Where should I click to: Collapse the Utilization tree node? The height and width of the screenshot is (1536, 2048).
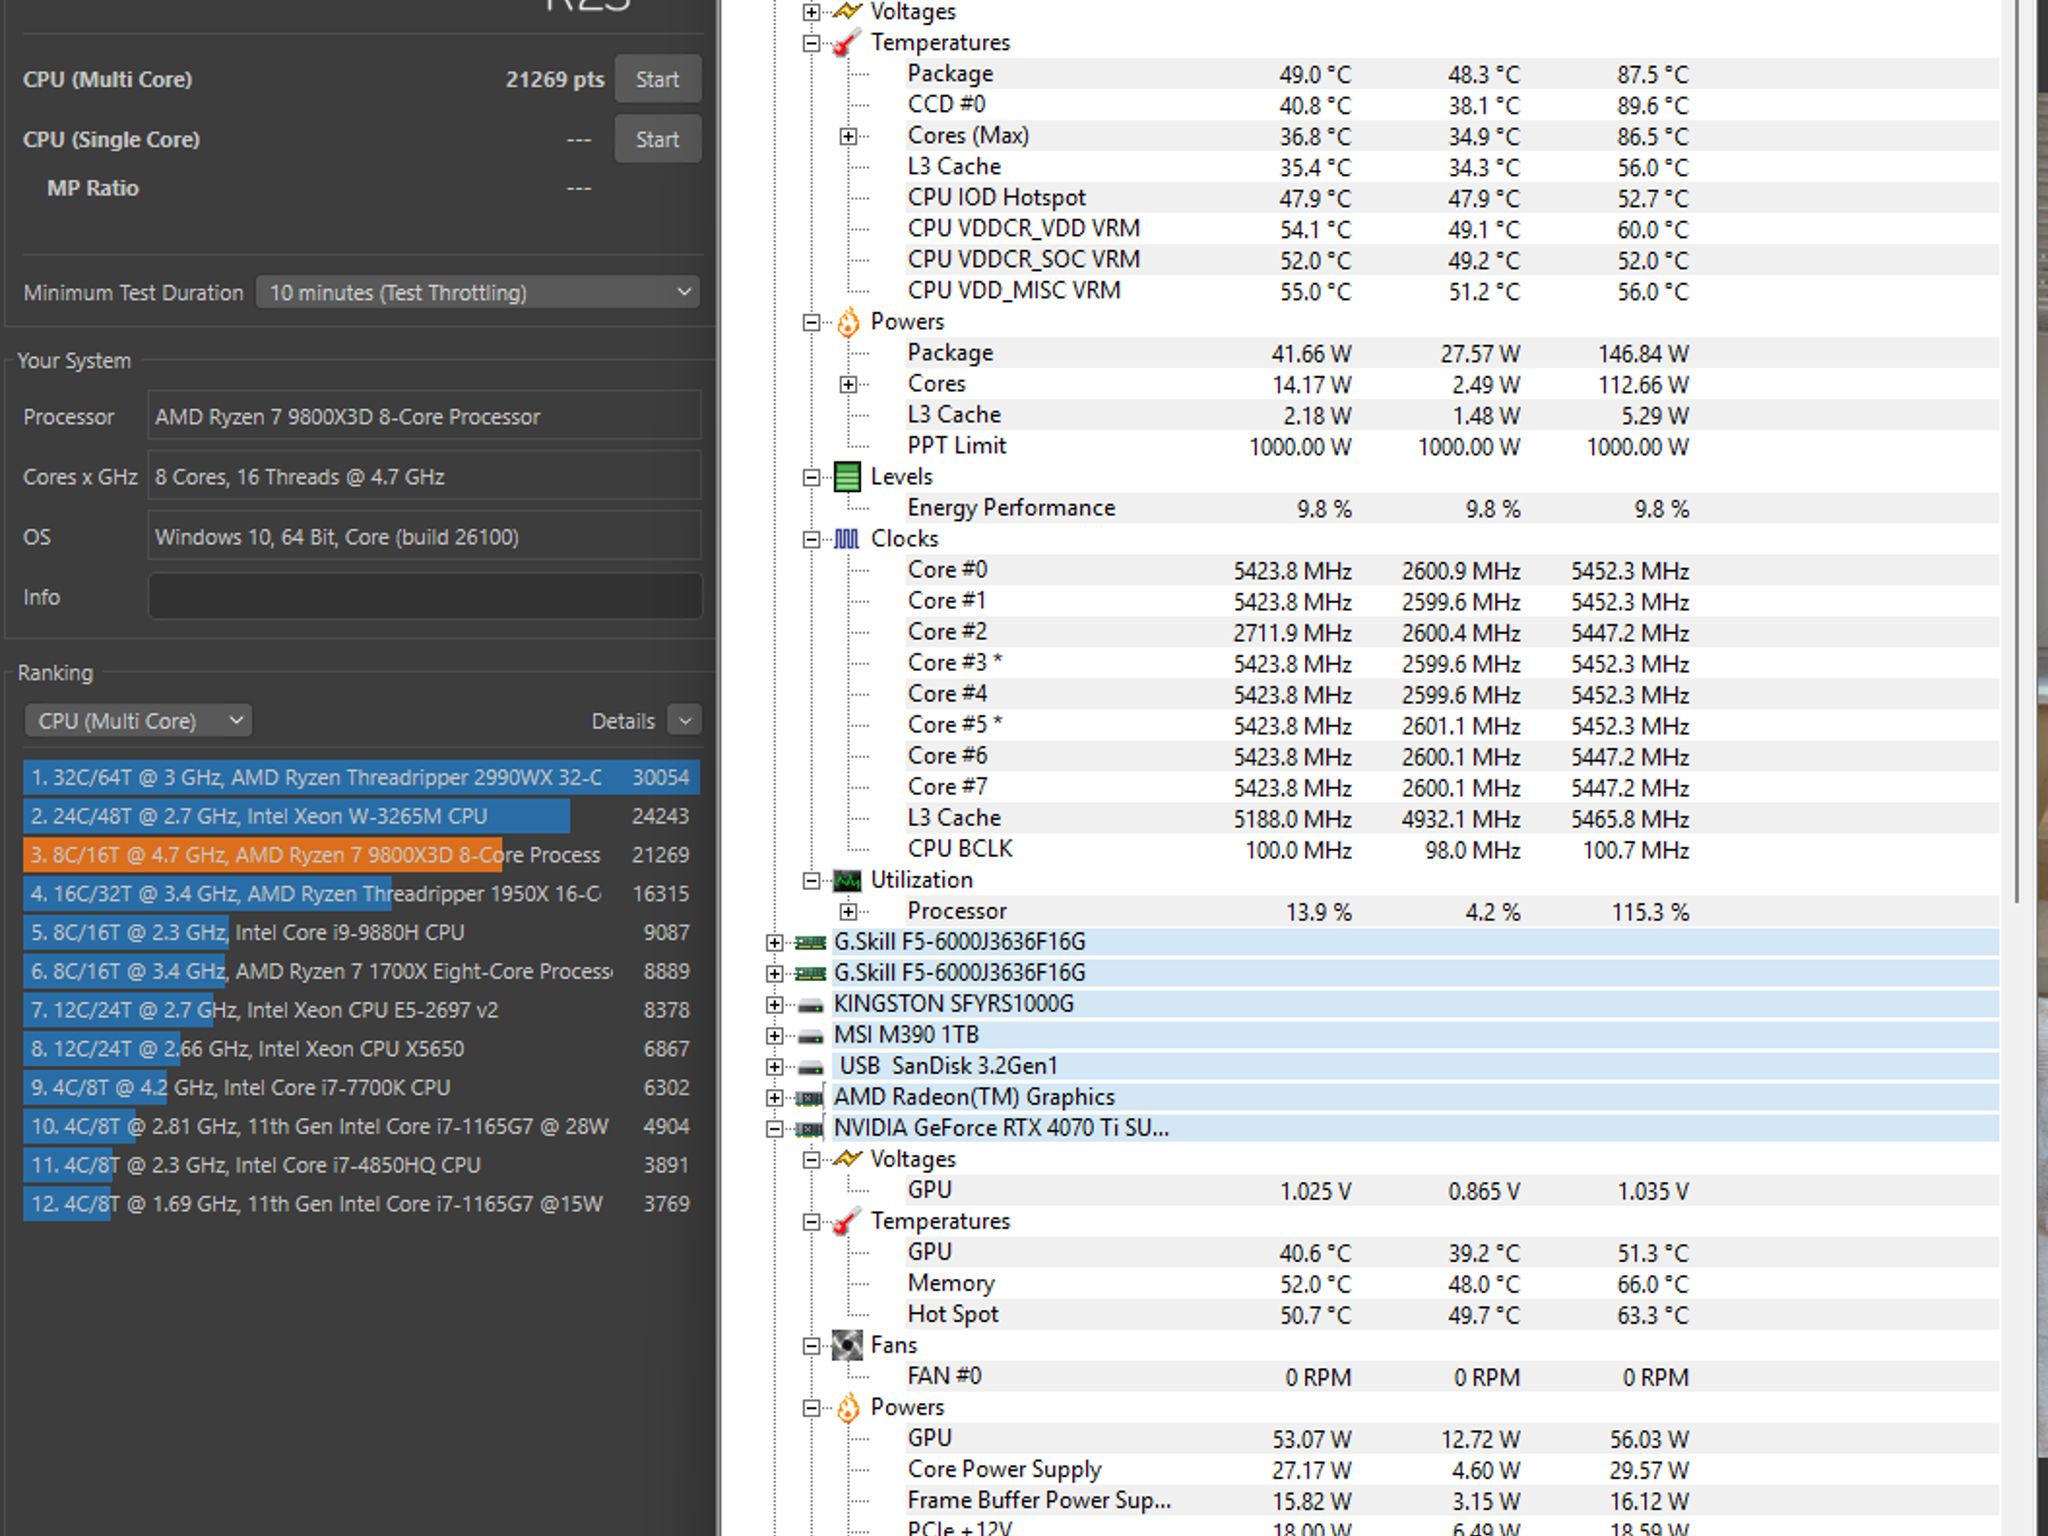point(812,880)
